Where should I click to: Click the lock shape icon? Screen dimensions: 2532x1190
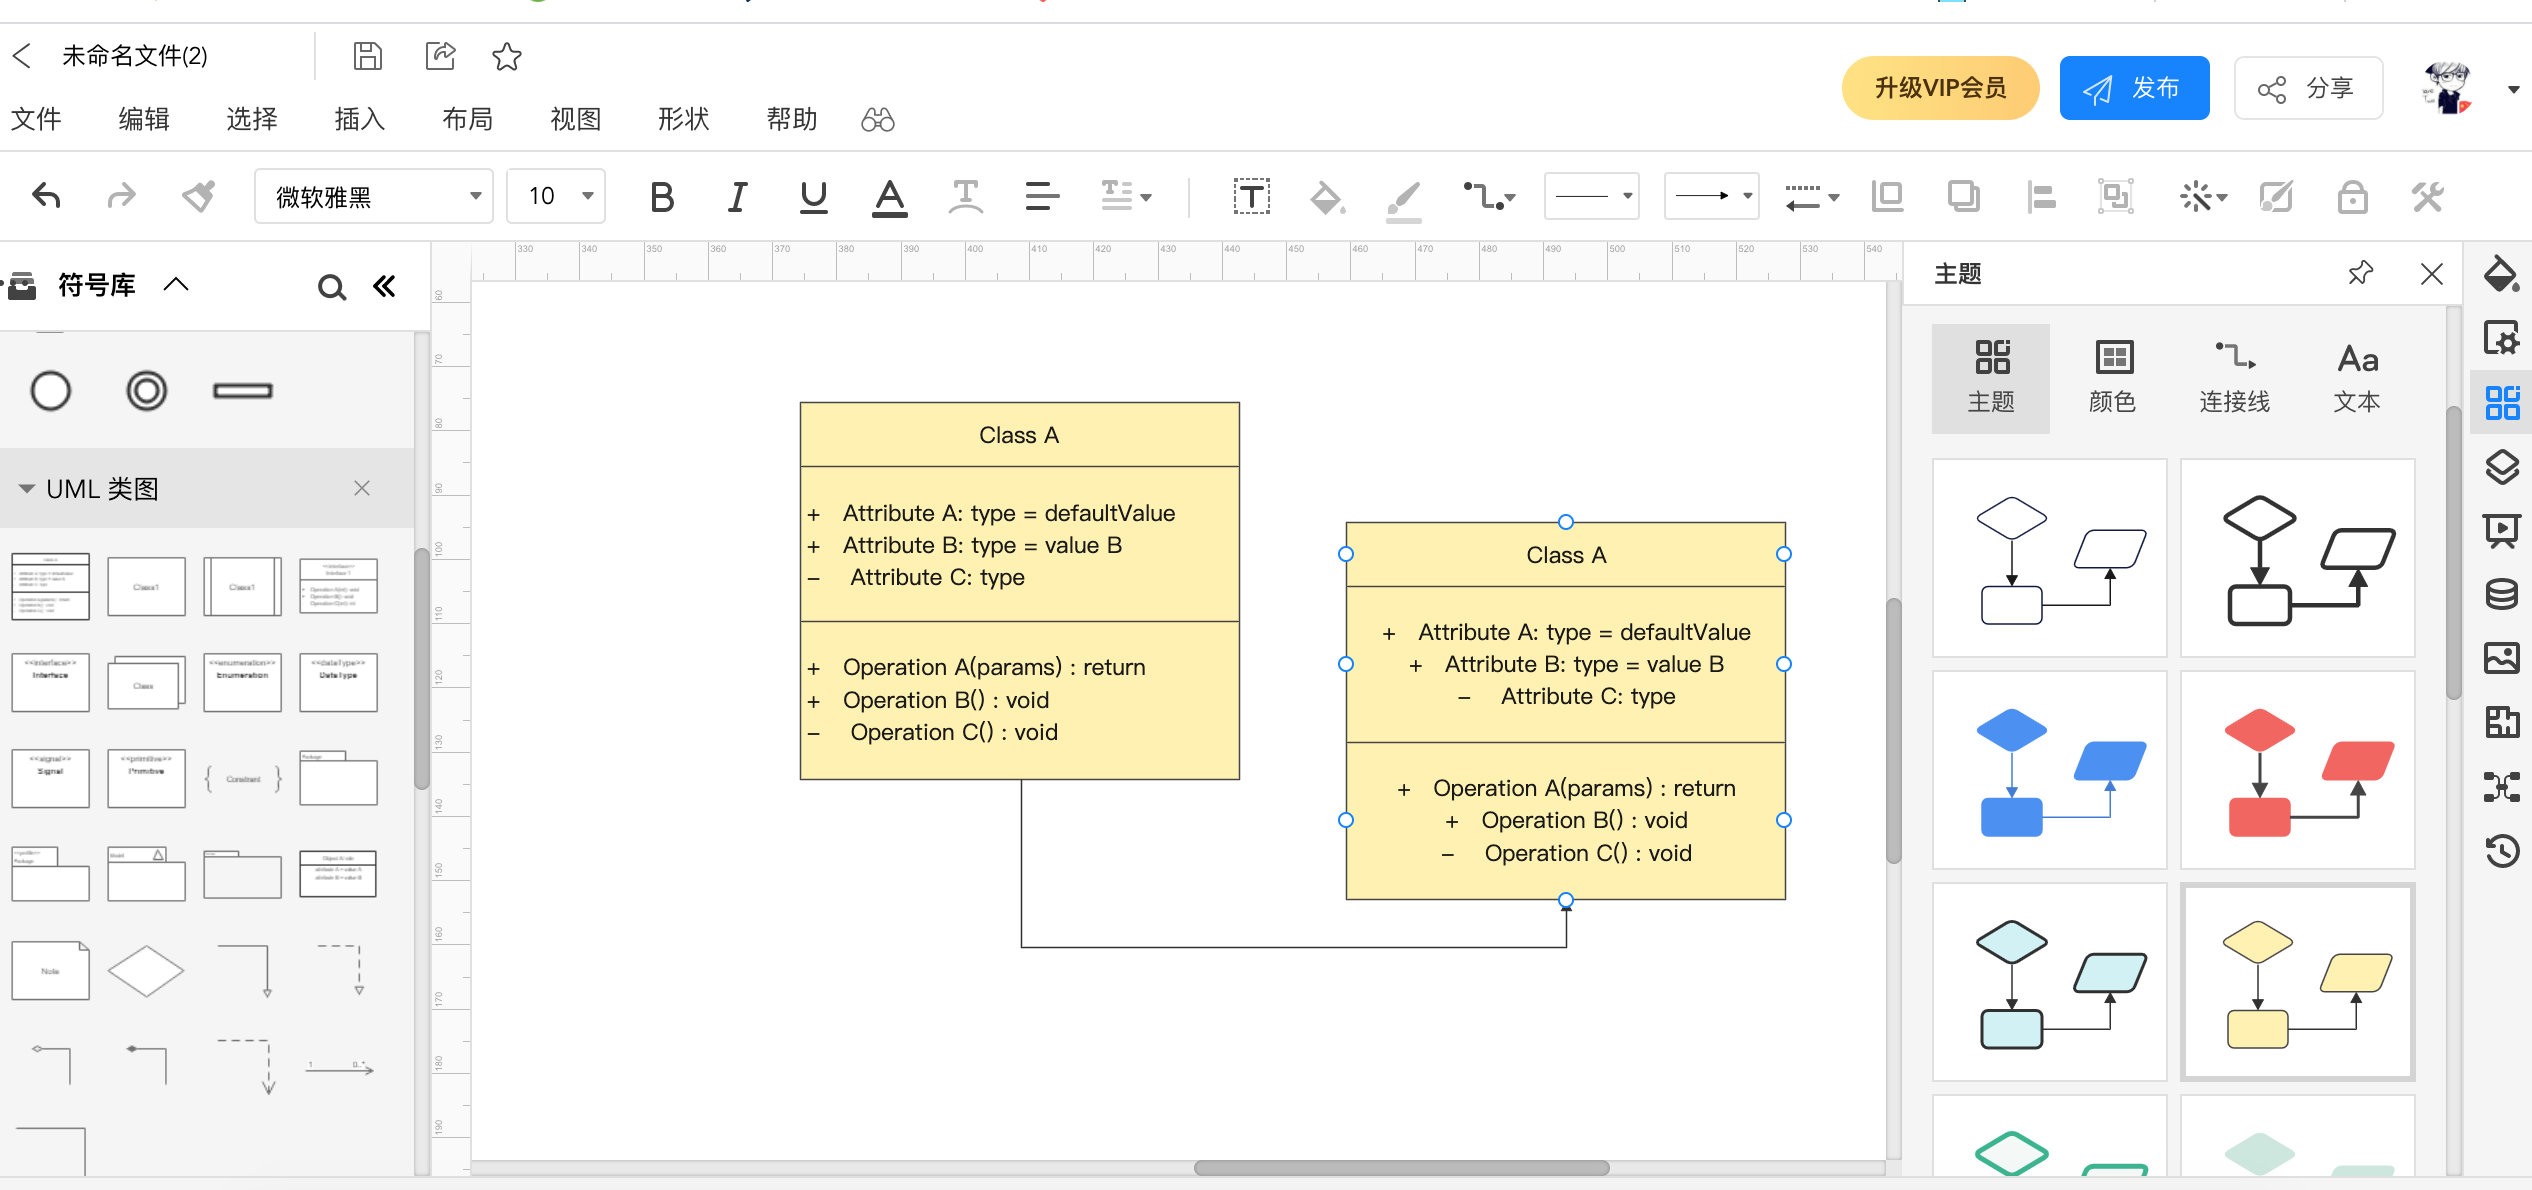[x=2352, y=197]
